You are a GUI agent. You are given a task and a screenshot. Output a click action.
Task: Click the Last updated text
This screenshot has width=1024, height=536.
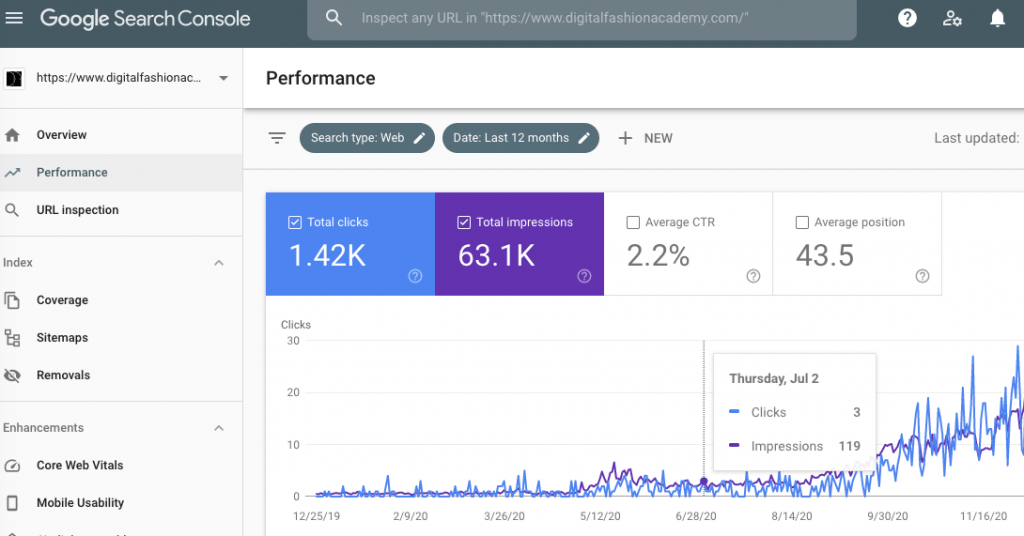pos(977,138)
